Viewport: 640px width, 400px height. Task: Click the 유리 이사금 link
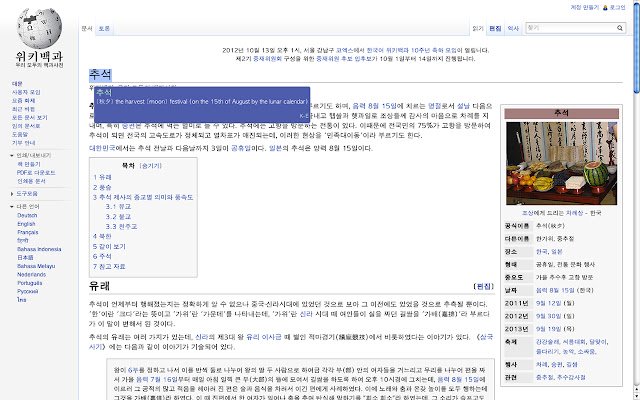tap(264, 337)
